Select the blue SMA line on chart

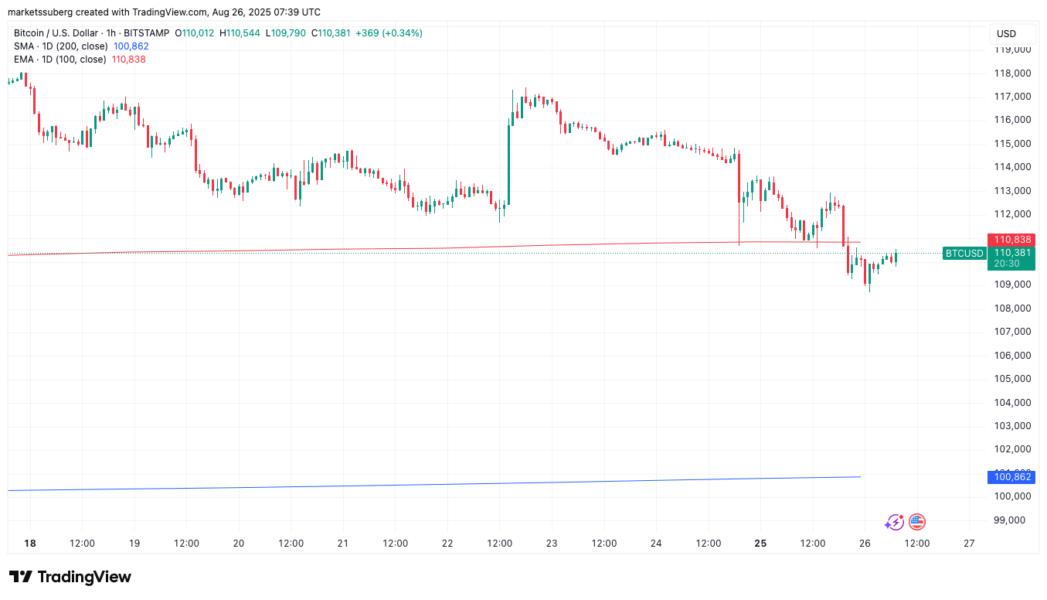point(400,485)
